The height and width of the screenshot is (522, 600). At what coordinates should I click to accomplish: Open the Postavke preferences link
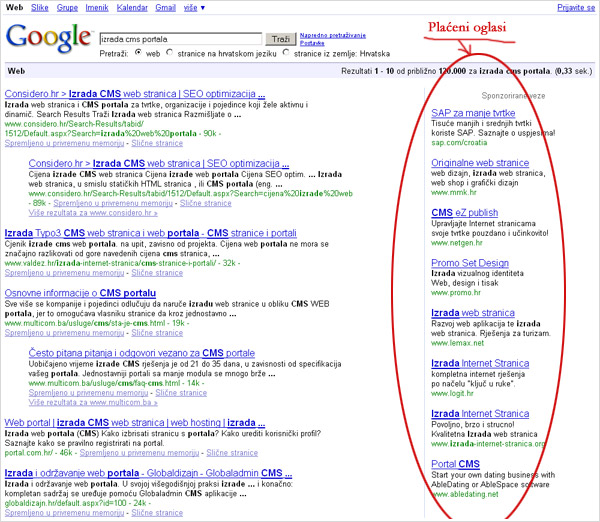pyautogui.click(x=312, y=43)
